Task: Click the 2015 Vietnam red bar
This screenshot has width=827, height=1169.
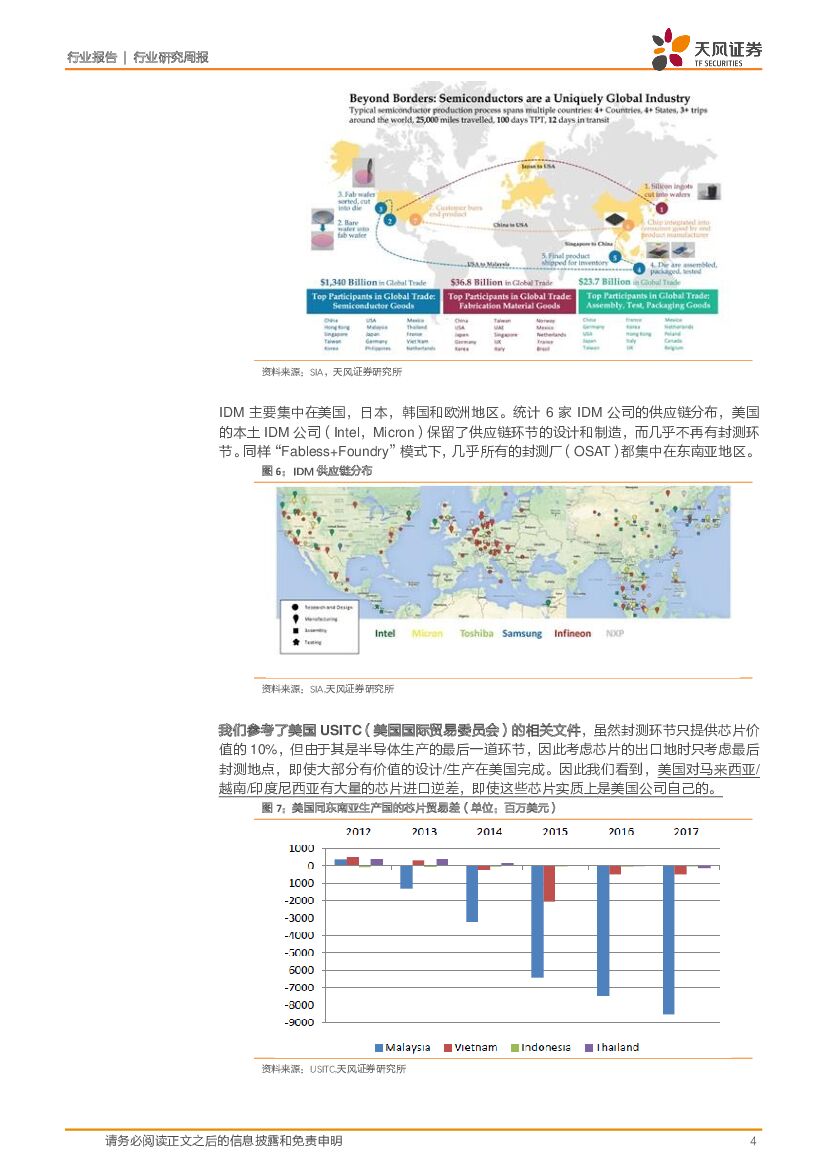Action: pyautogui.click(x=549, y=883)
